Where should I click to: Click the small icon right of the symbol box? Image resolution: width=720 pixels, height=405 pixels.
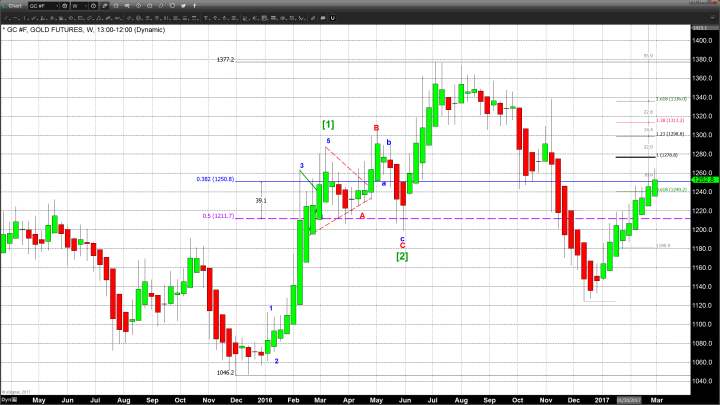coord(64,6)
